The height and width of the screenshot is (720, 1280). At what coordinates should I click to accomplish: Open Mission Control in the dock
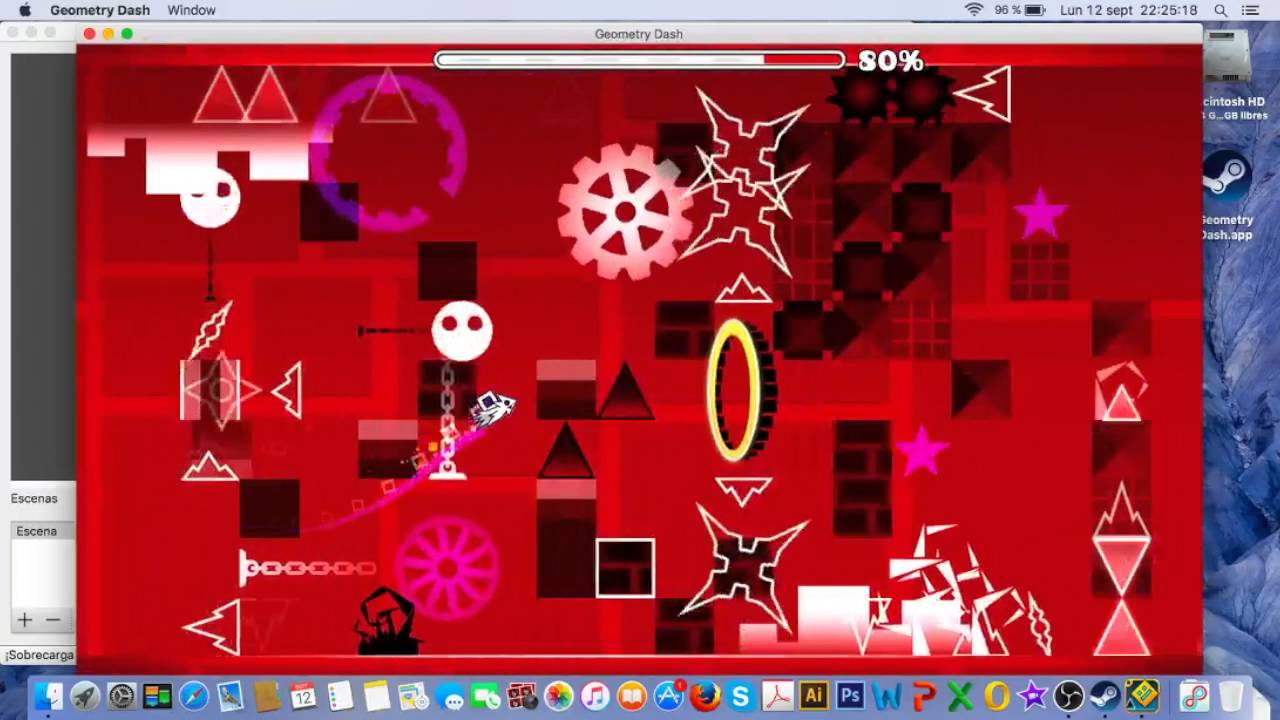coord(157,696)
